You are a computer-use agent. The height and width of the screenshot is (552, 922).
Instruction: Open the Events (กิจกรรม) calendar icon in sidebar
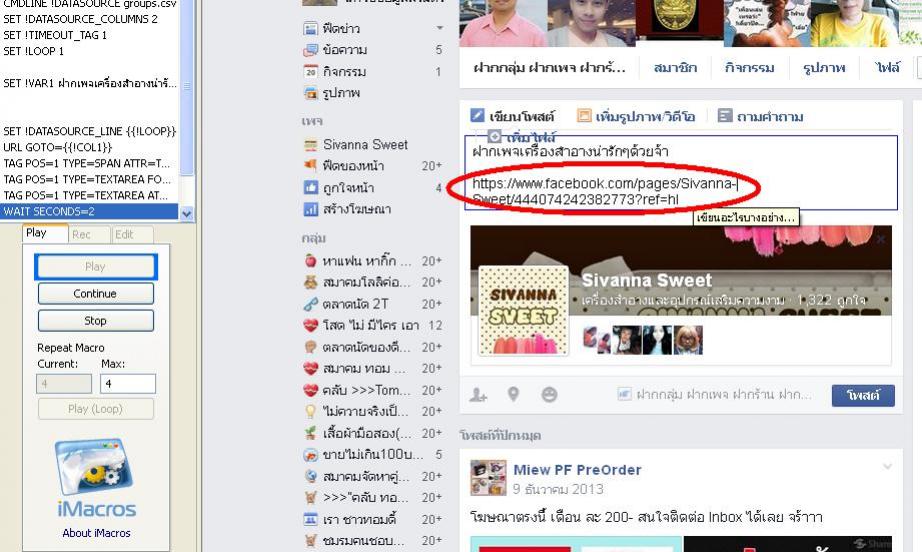point(310,72)
